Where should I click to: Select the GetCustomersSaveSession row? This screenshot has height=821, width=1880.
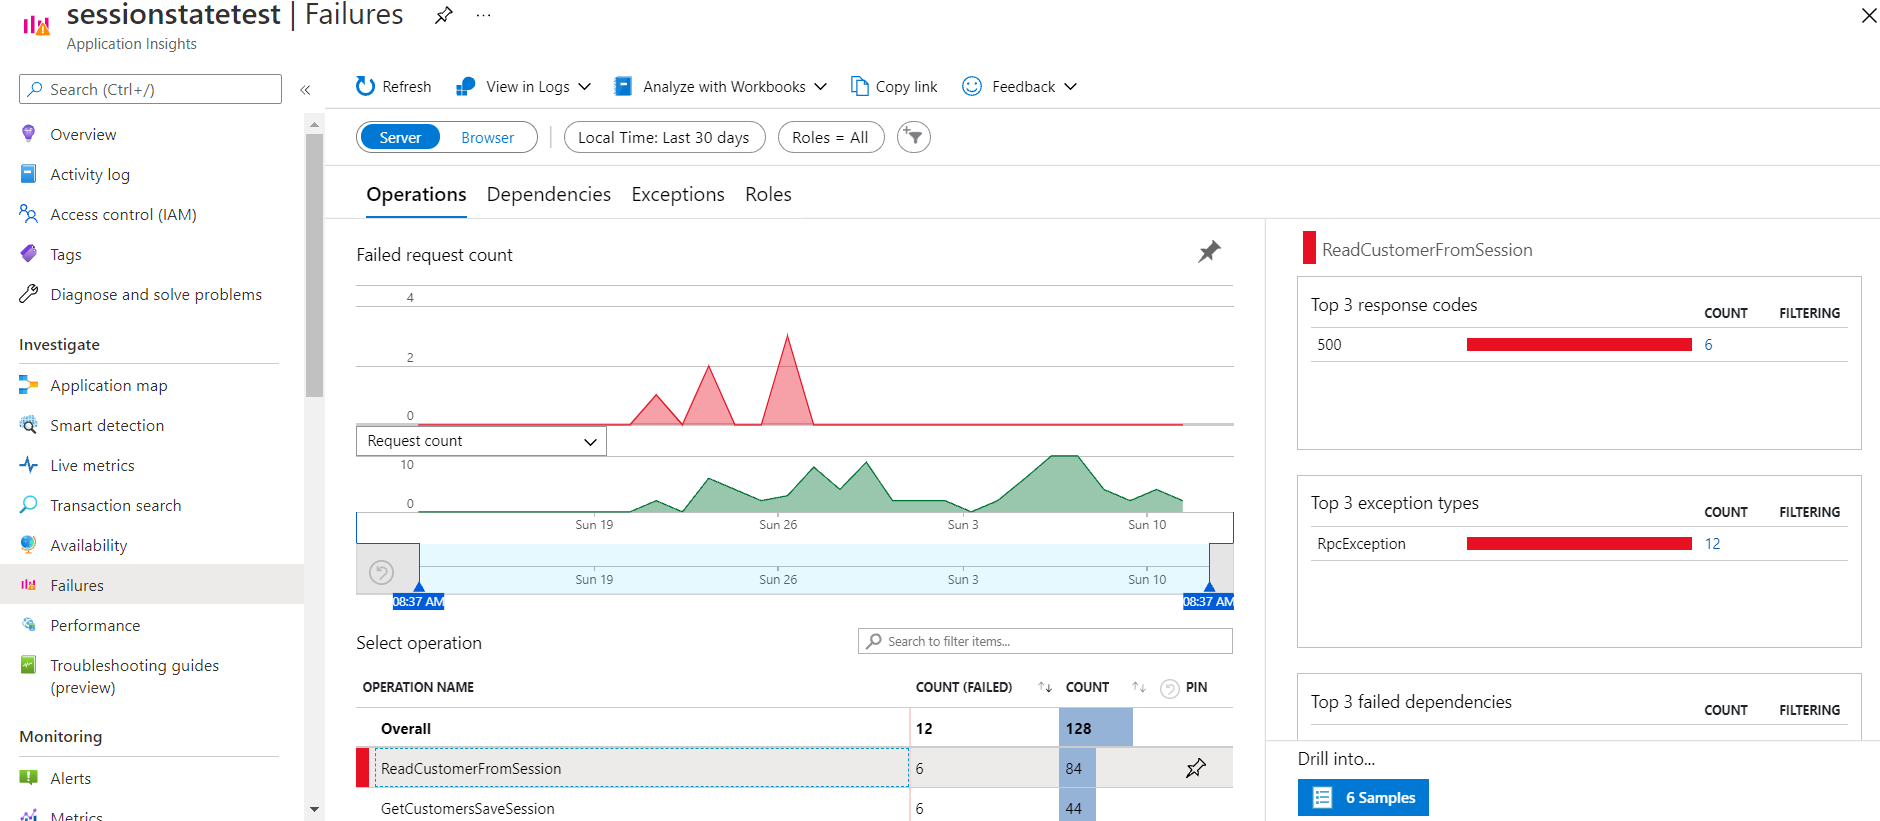(794, 808)
